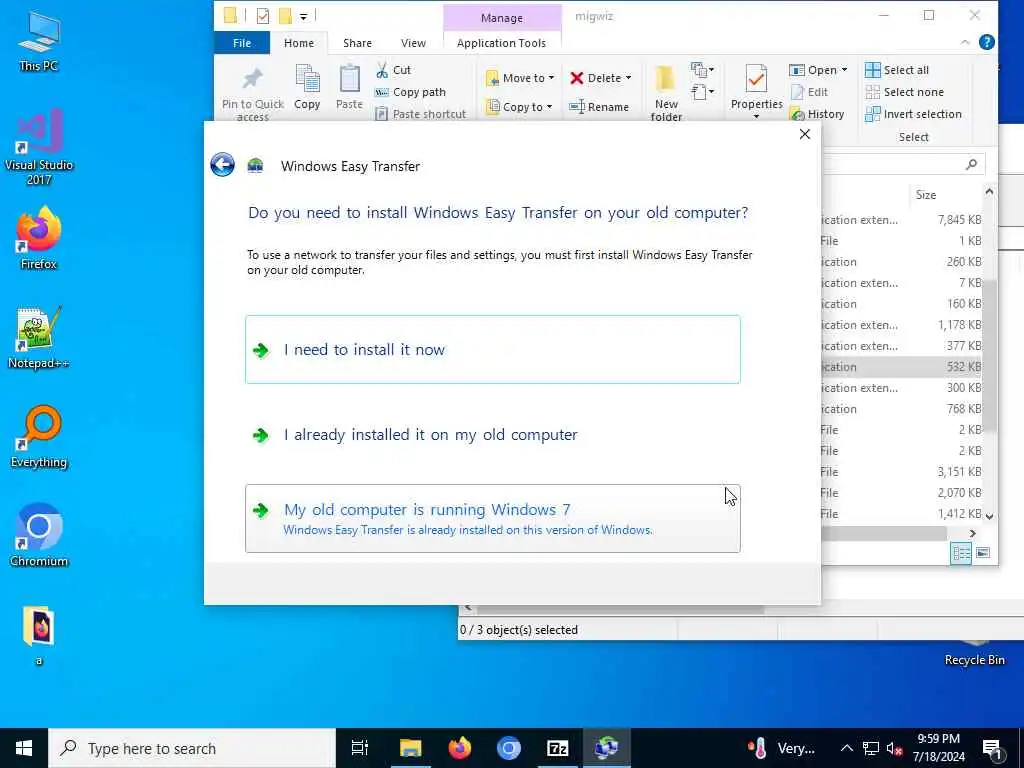Switch to the Home ribbon tab
Image resolution: width=1024 pixels, height=768 pixels.
pos(298,43)
